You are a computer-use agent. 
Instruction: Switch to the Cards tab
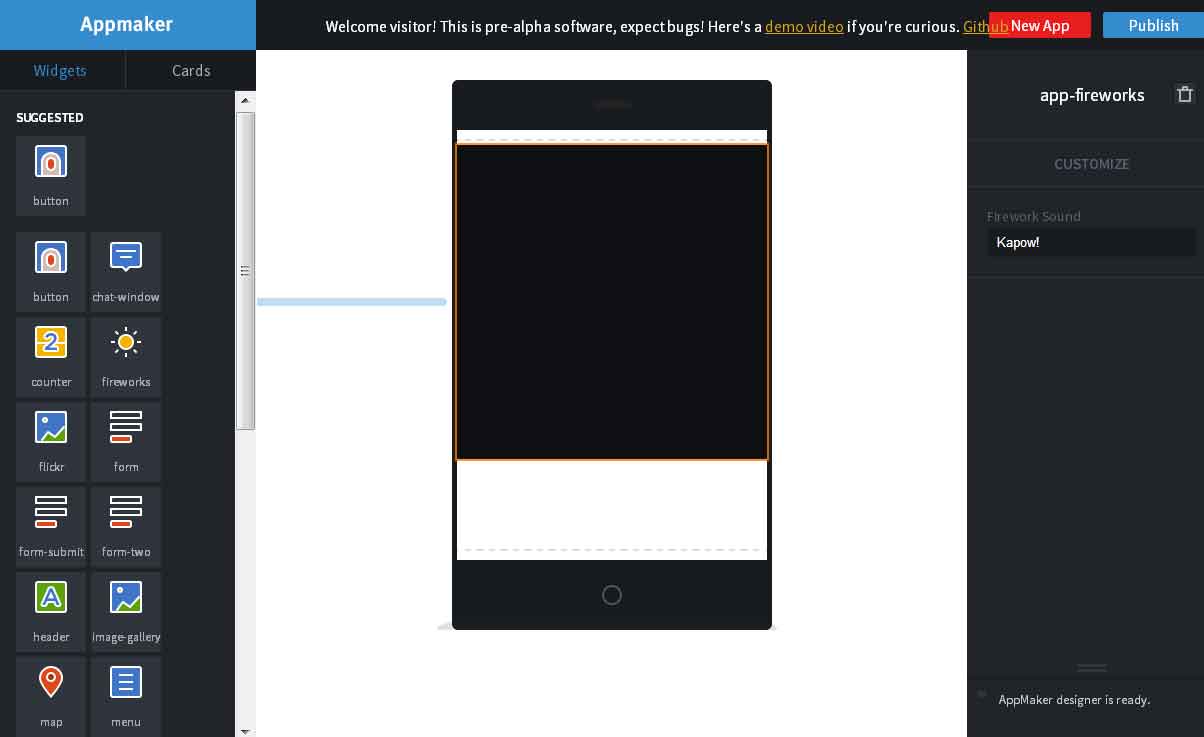(191, 70)
